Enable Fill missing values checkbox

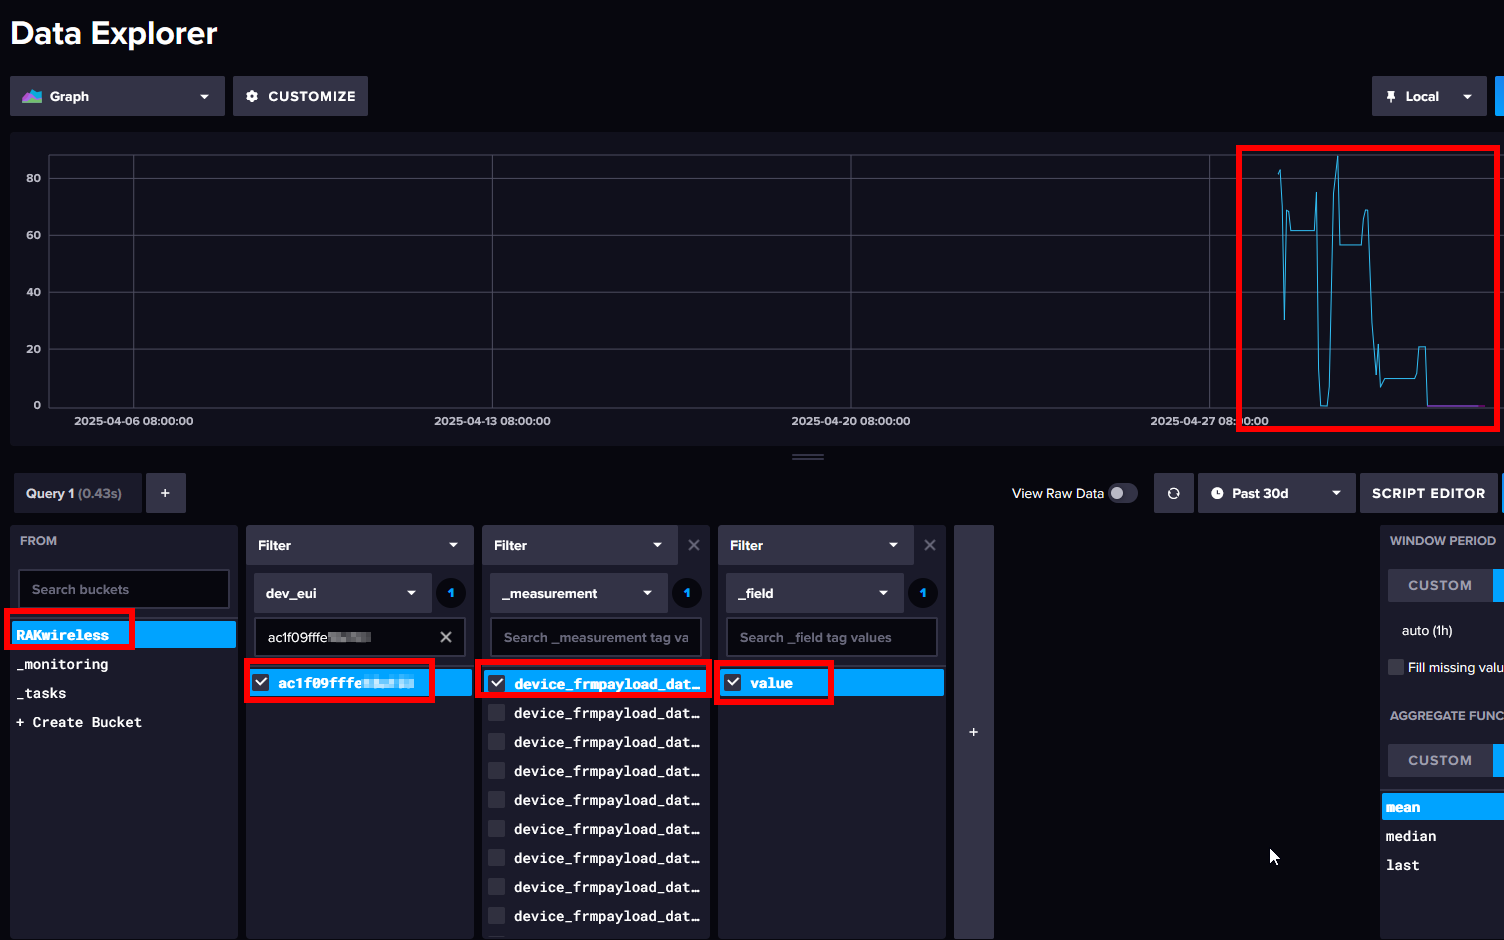1396,667
